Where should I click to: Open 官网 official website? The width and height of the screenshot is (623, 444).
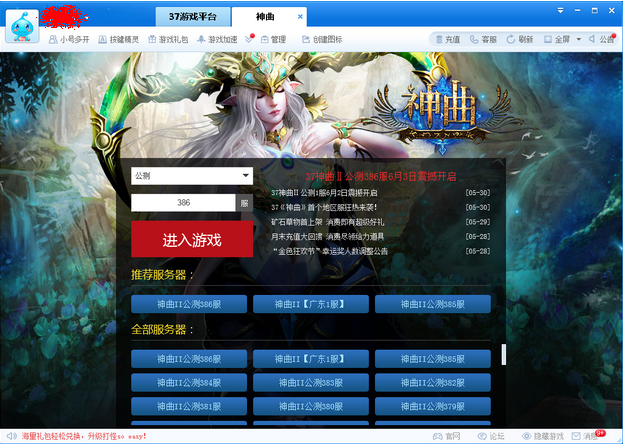click(x=447, y=436)
